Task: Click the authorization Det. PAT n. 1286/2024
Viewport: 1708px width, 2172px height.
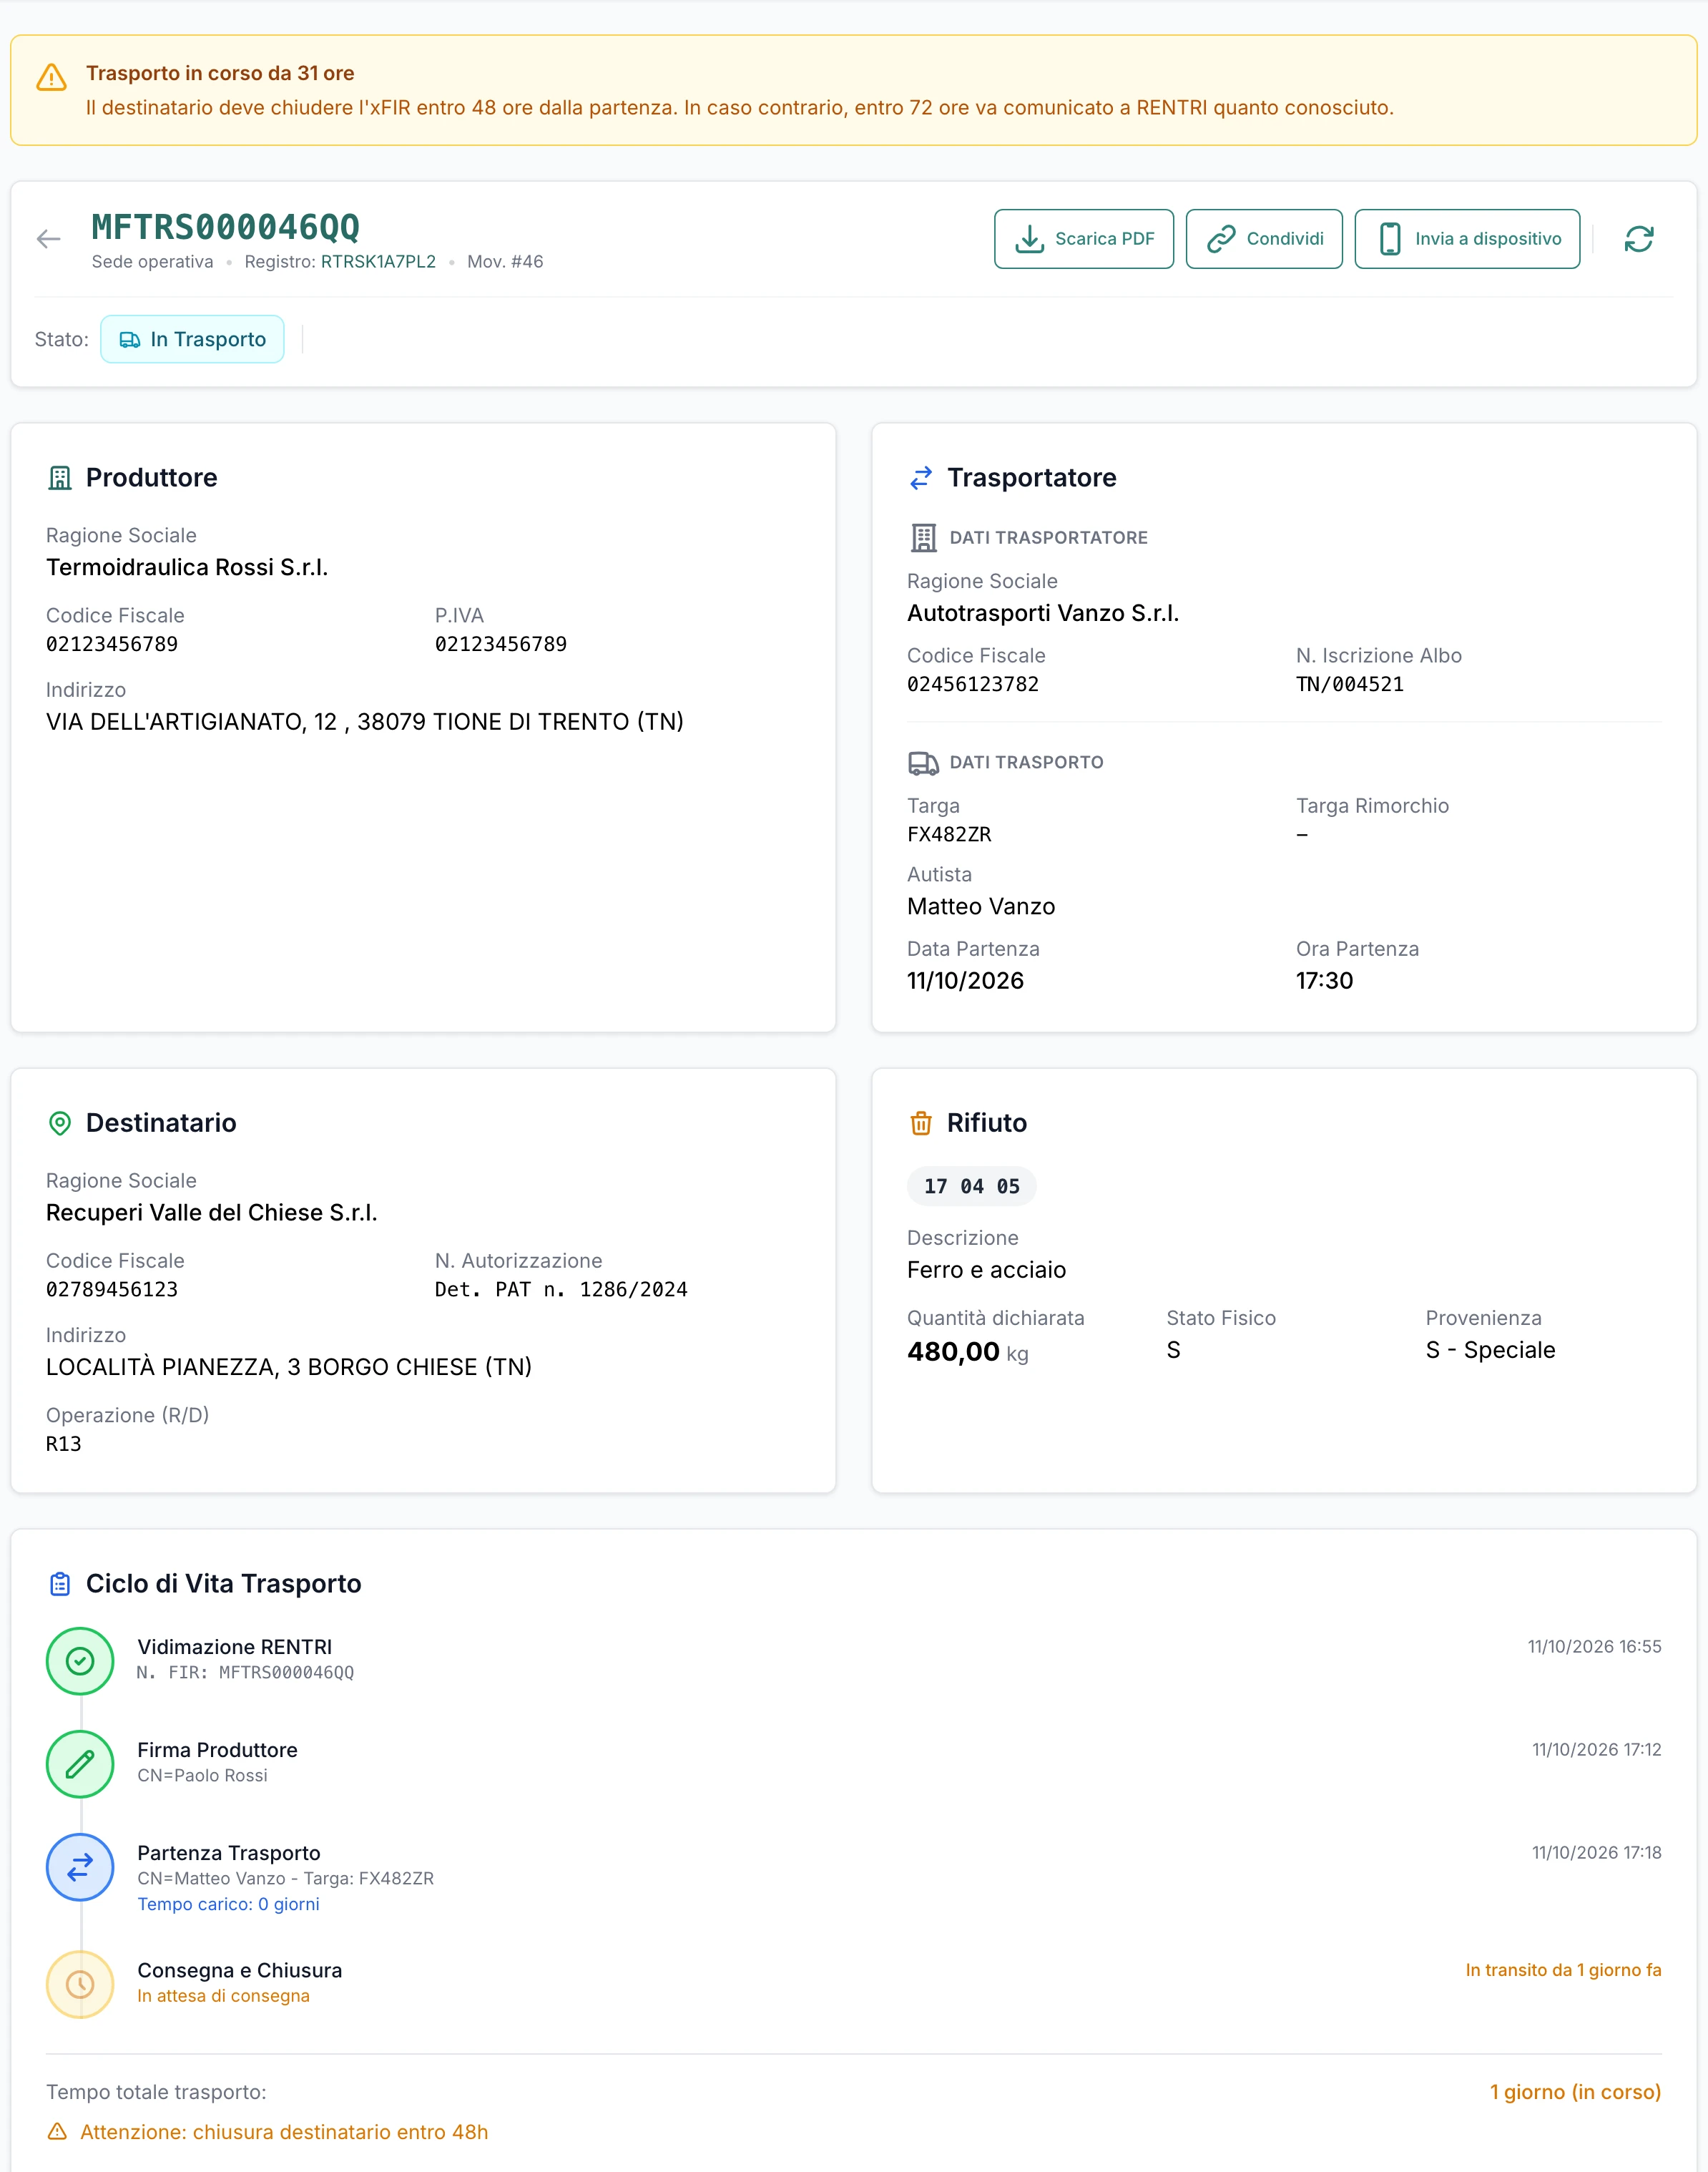Action: point(561,1289)
